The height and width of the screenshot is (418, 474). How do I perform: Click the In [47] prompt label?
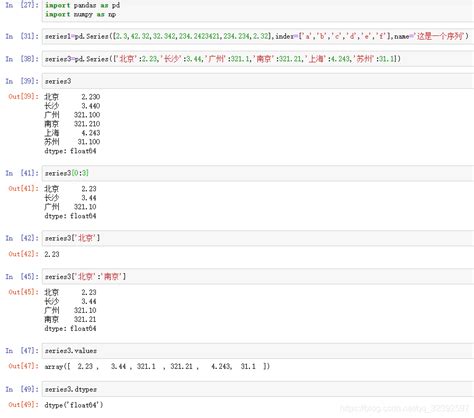22,351
